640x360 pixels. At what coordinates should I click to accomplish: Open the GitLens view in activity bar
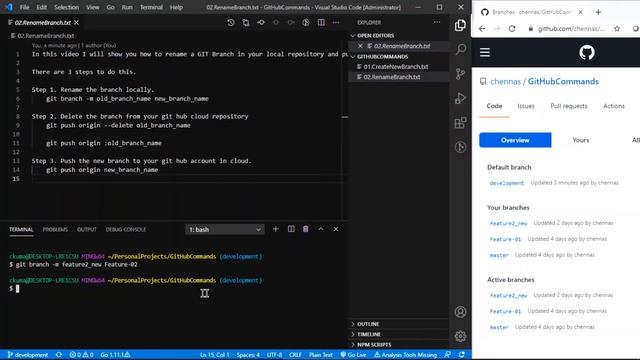click(460, 147)
